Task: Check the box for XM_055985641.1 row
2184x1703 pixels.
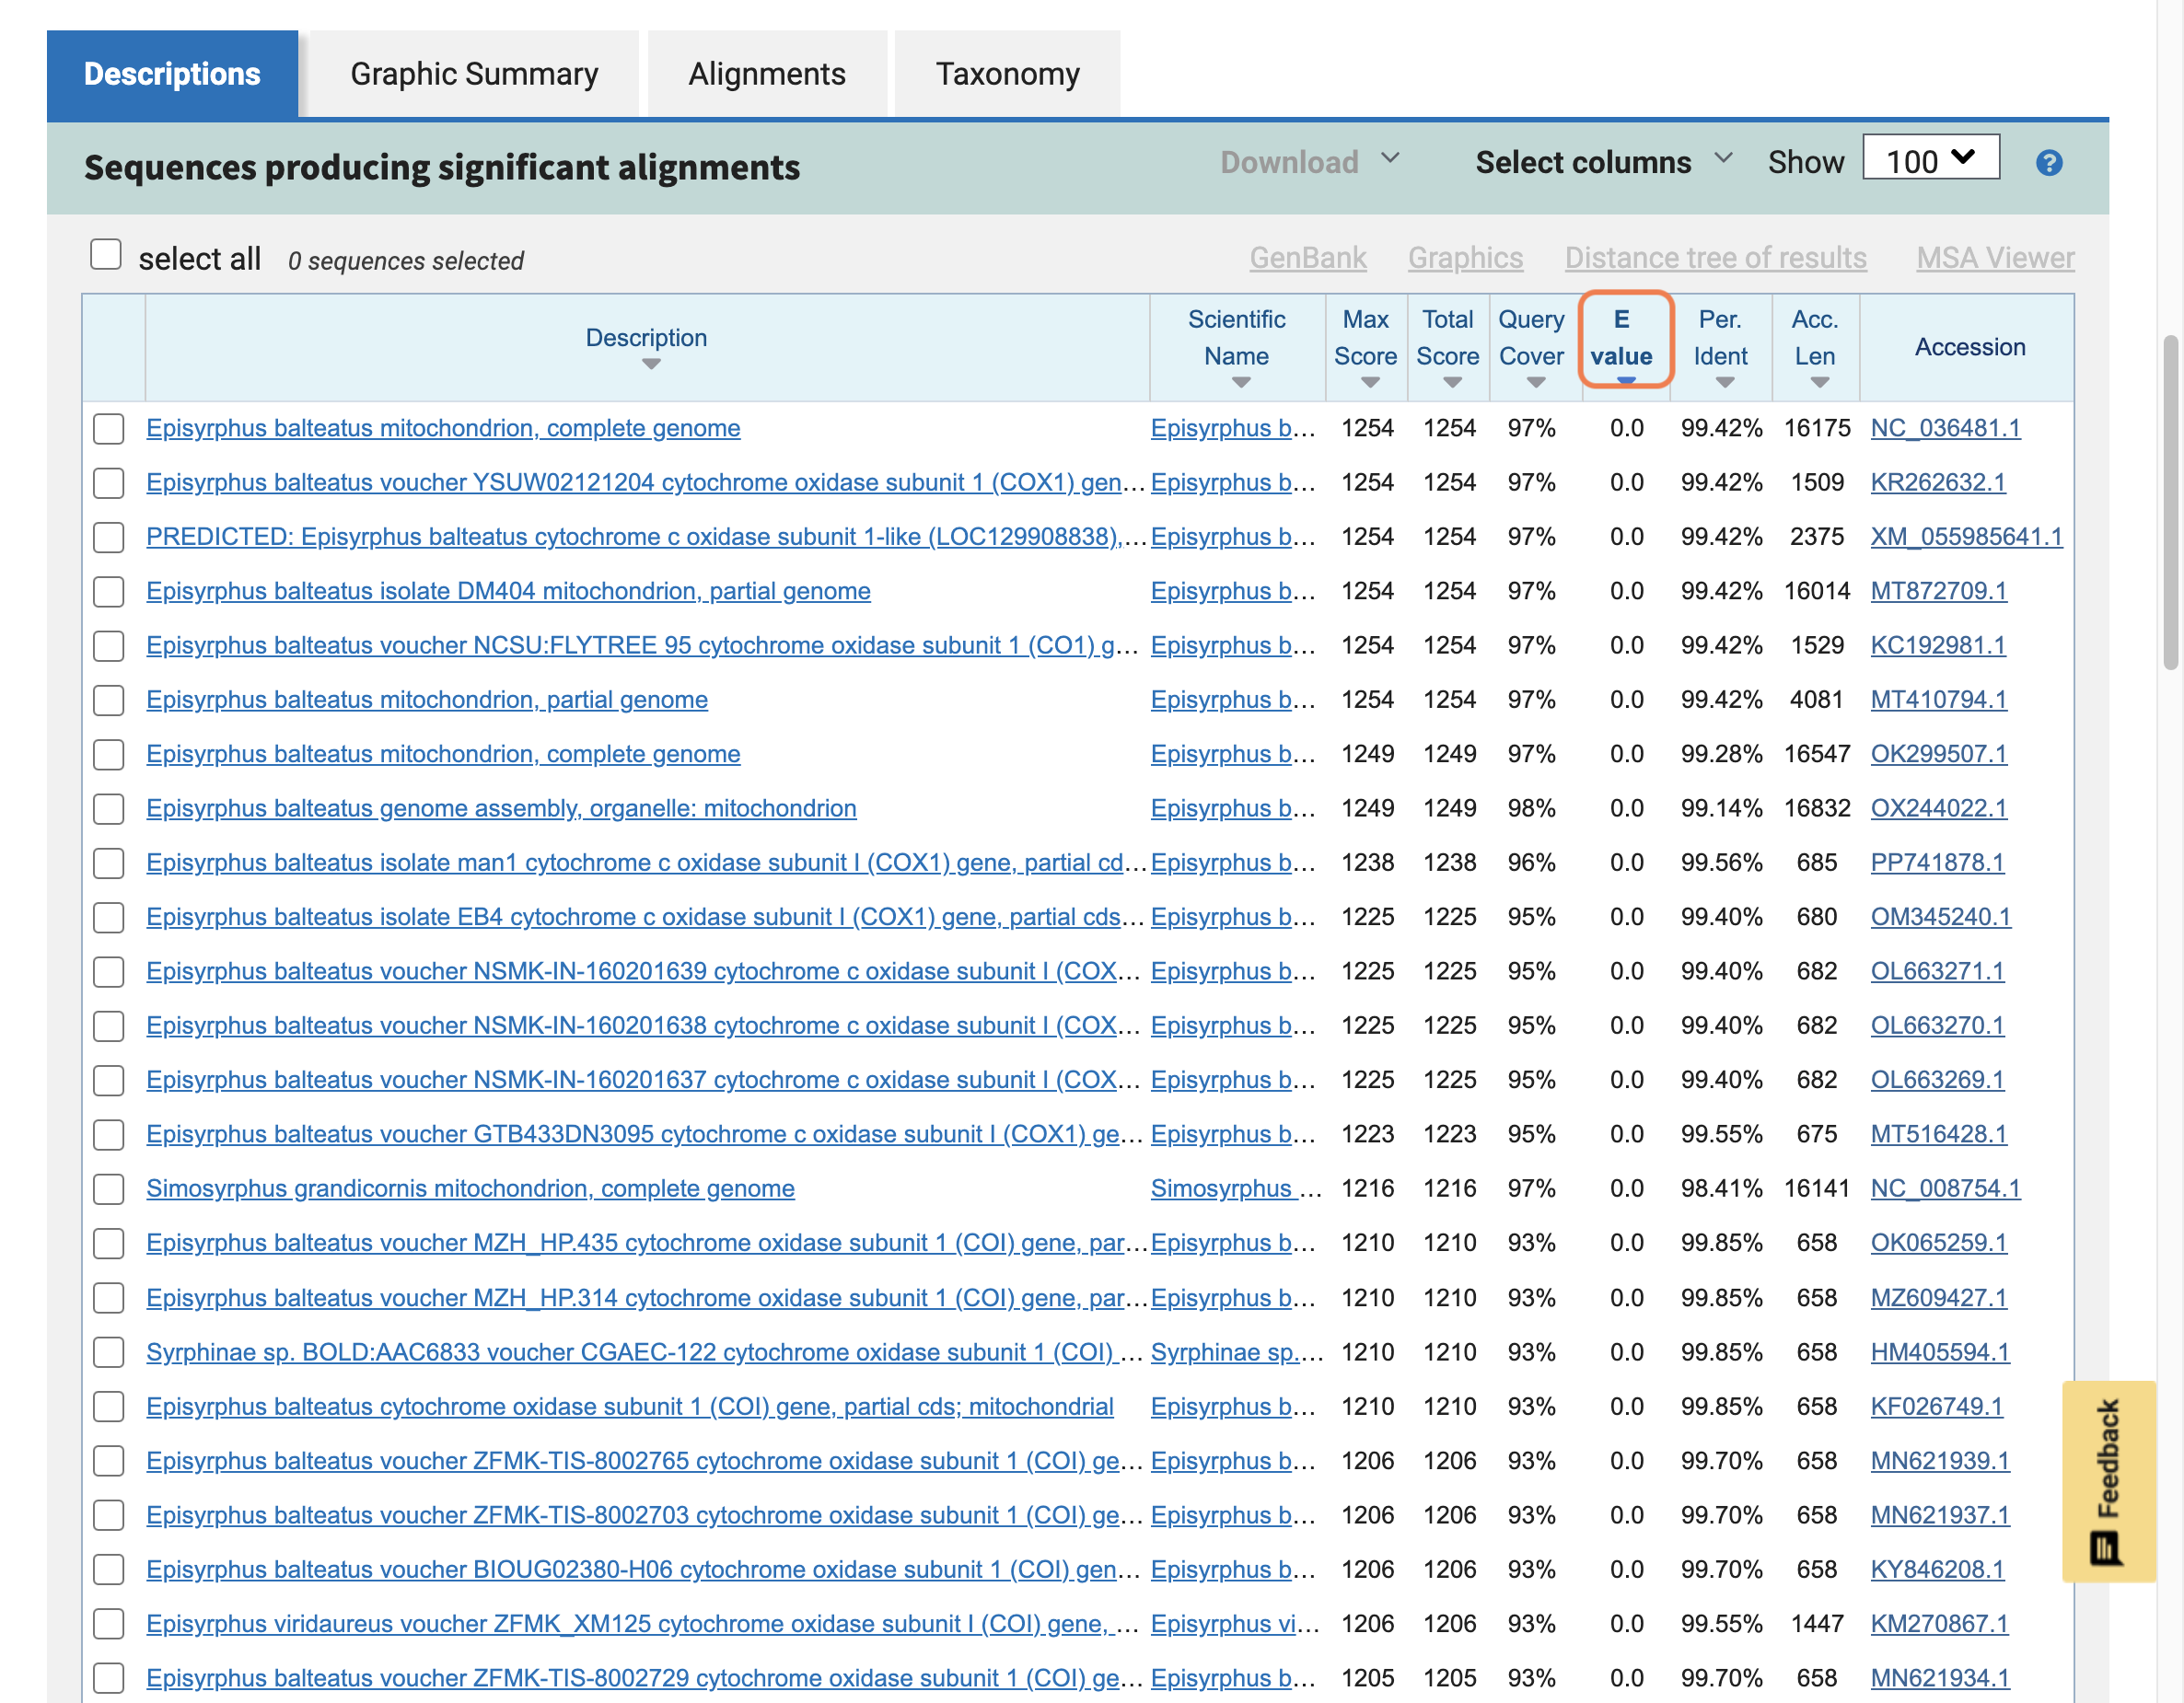Action: 108,537
